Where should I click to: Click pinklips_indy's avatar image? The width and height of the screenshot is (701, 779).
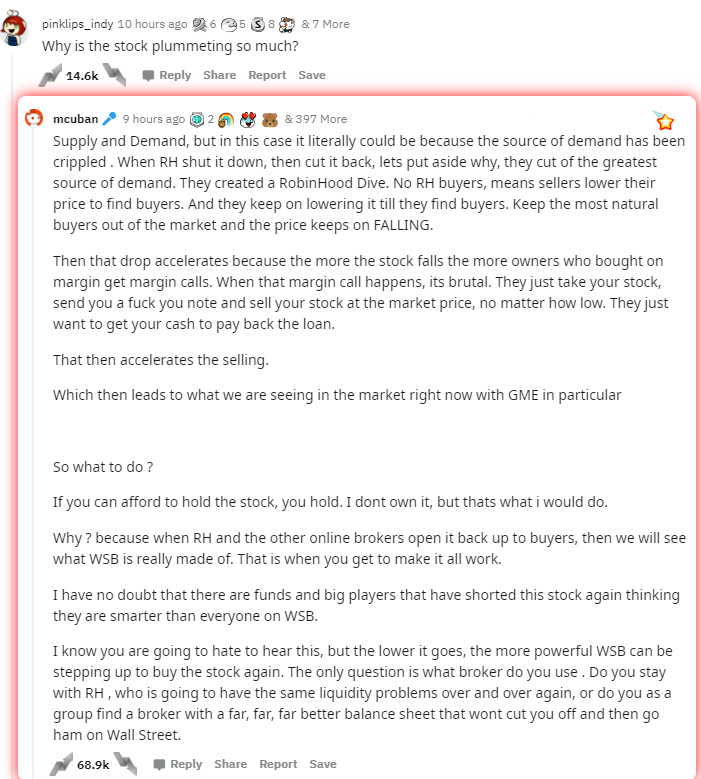(x=14, y=28)
